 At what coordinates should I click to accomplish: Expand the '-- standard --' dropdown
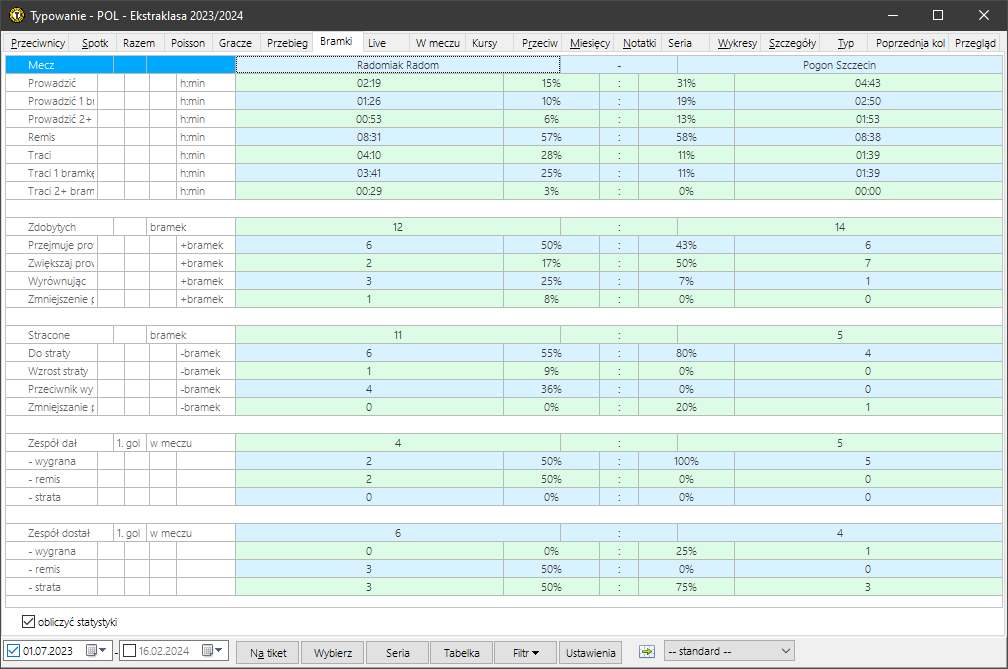728,652
